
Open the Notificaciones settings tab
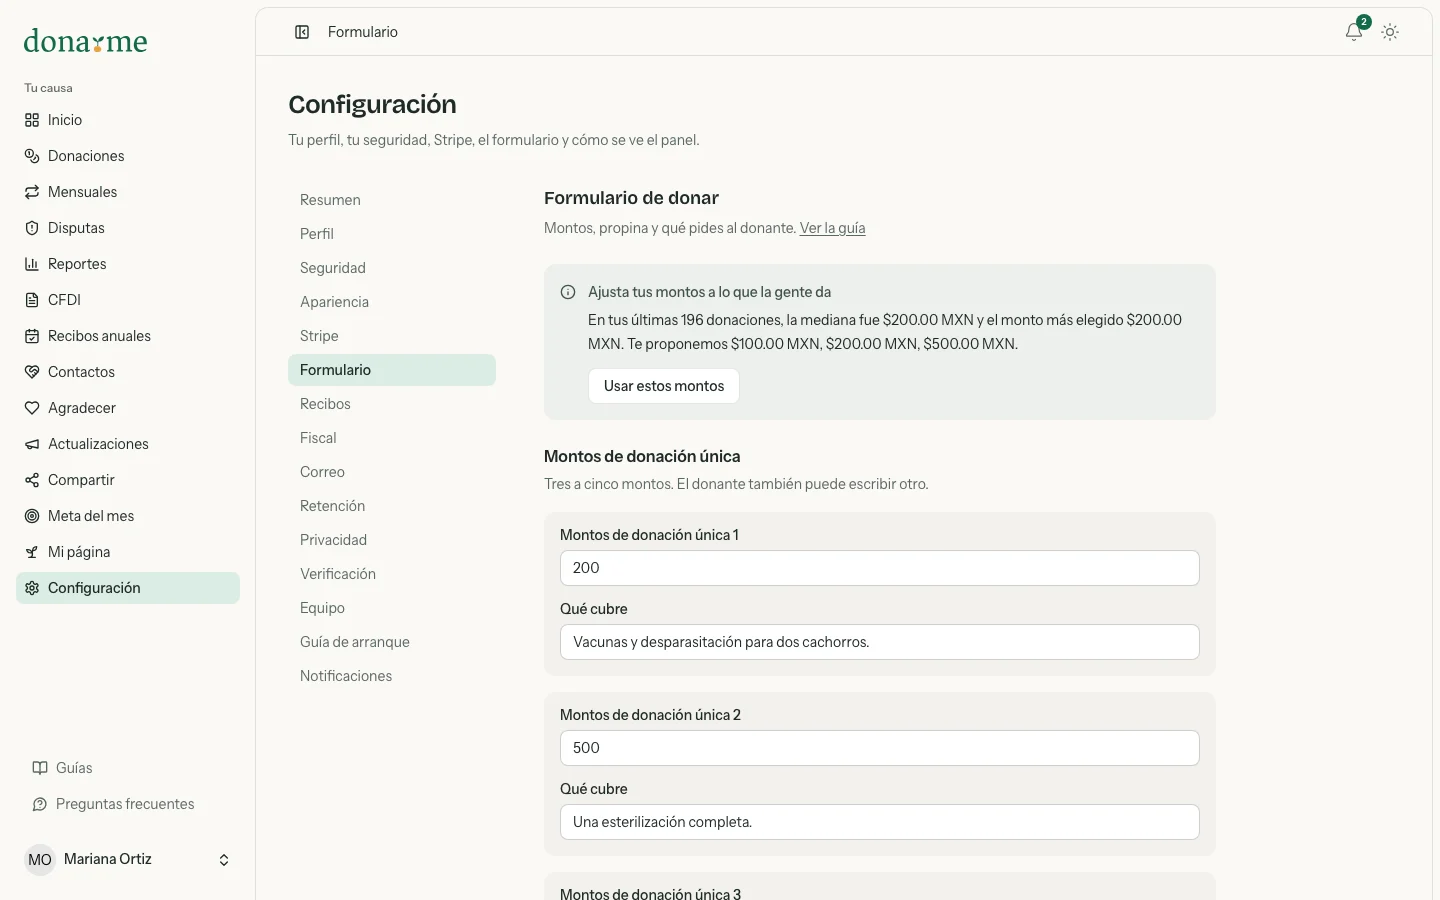click(392, 676)
